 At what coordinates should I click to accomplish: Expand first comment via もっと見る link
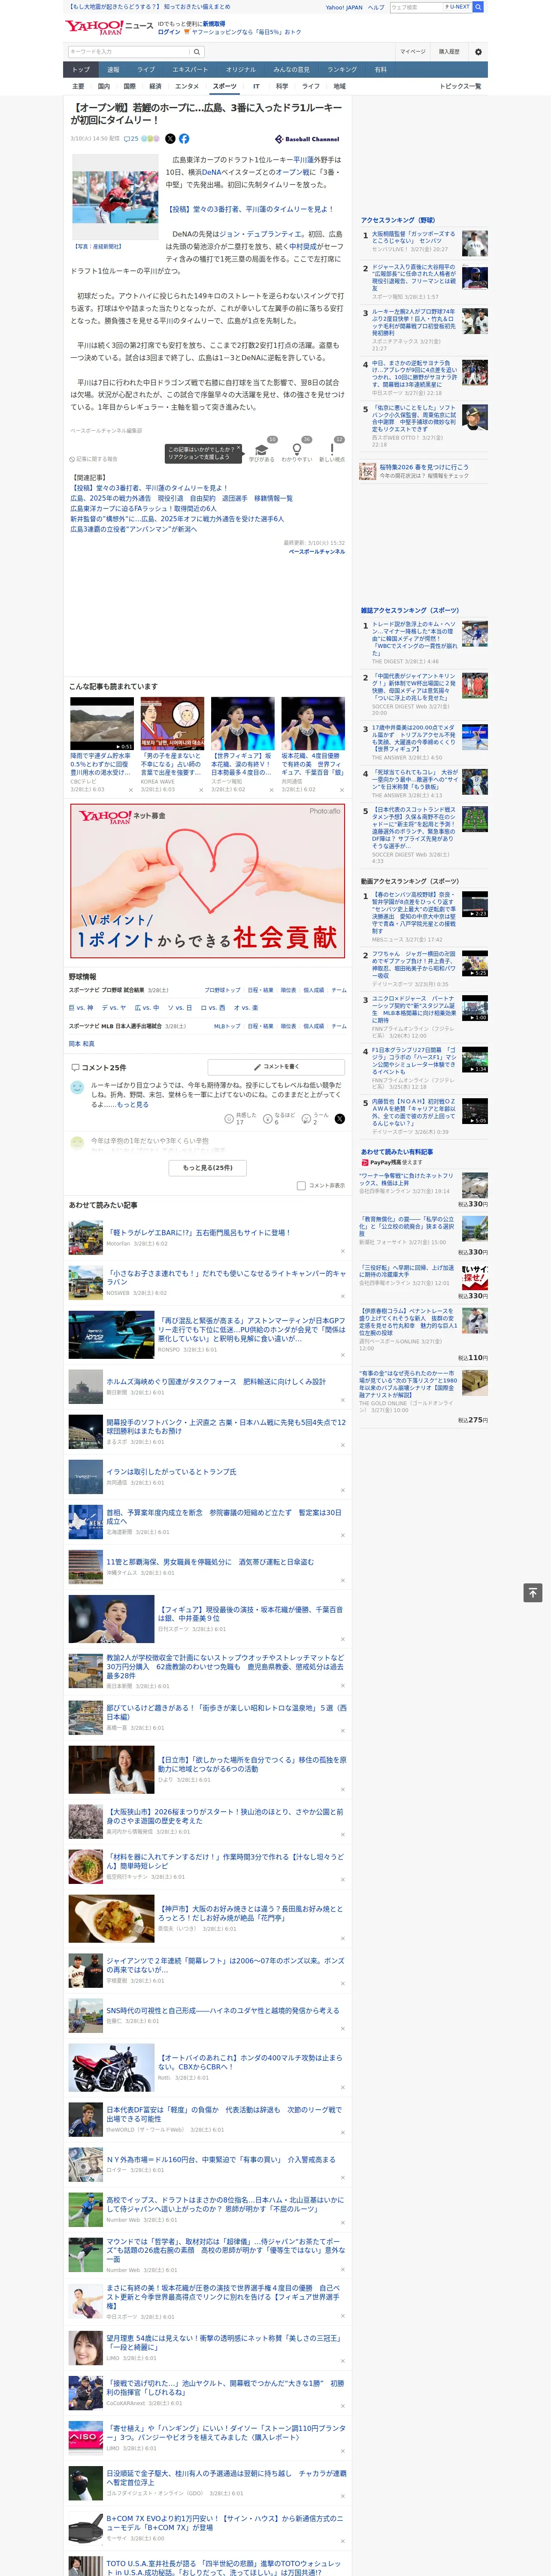[x=133, y=1105]
